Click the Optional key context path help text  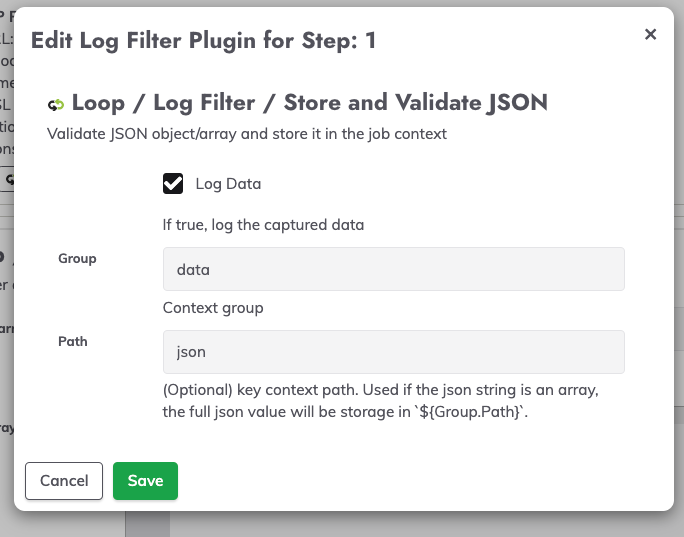point(380,390)
